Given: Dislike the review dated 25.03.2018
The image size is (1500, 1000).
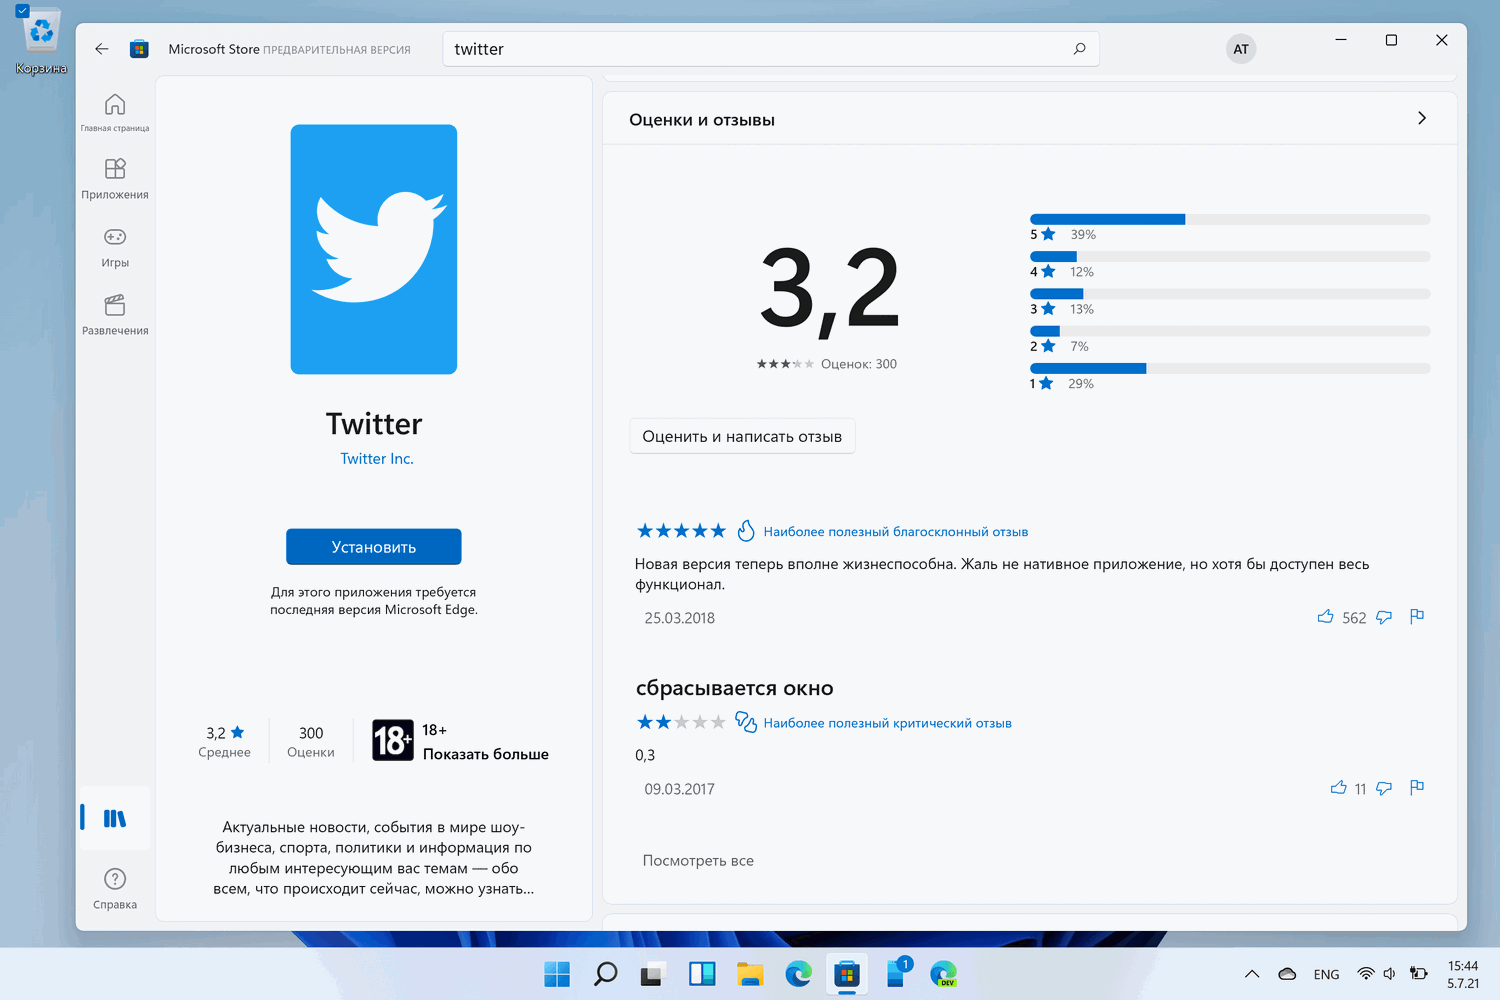Looking at the screenshot, I should click(1384, 617).
